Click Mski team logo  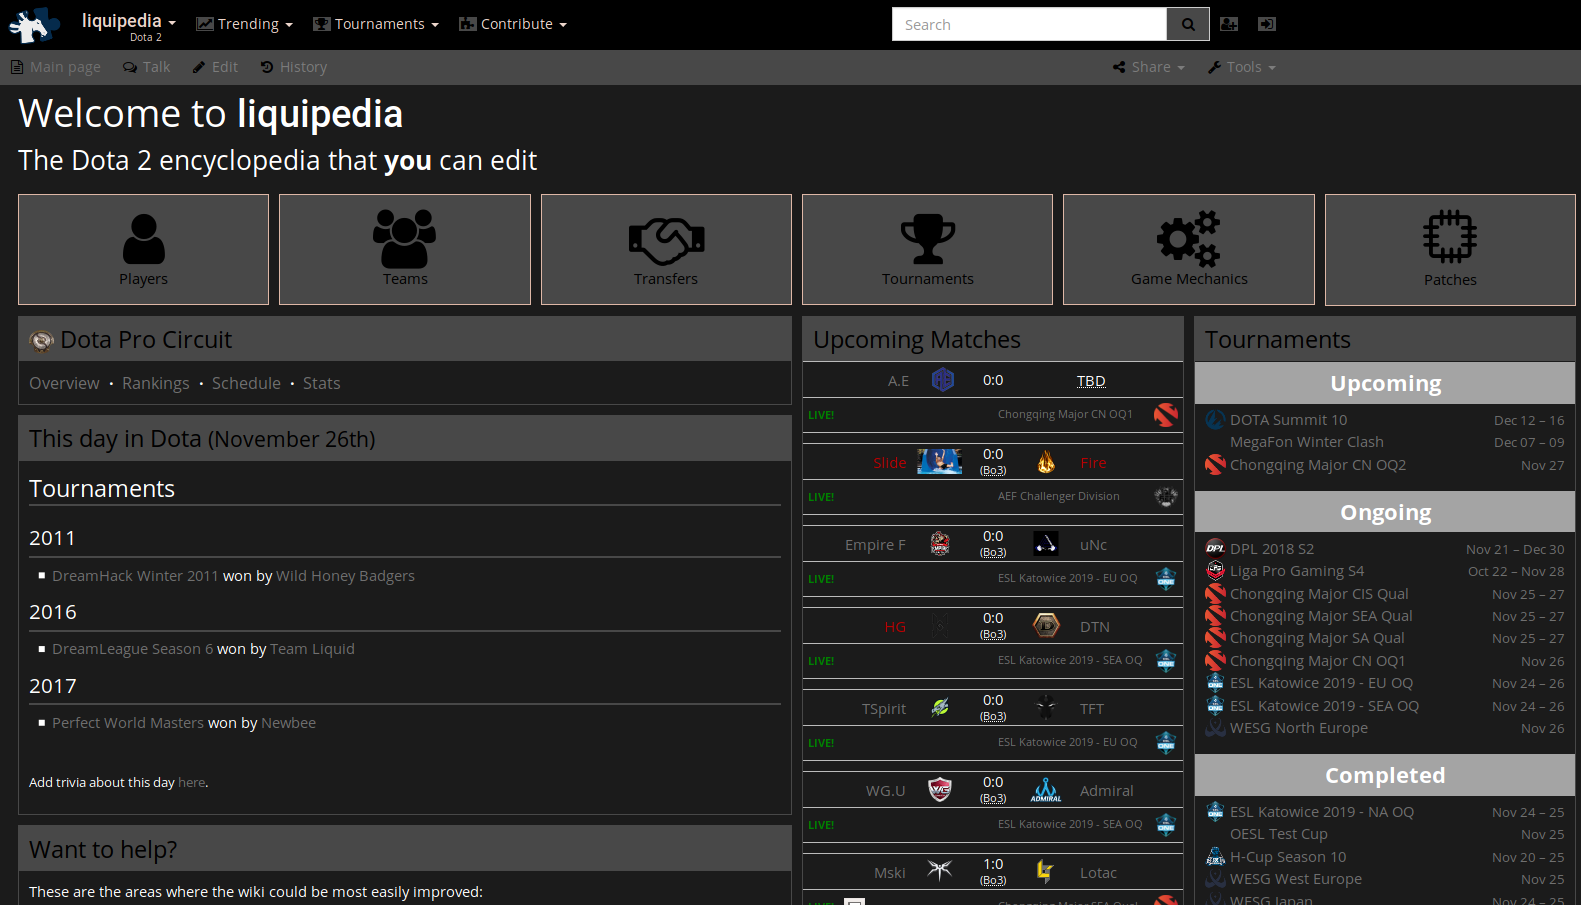(939, 870)
